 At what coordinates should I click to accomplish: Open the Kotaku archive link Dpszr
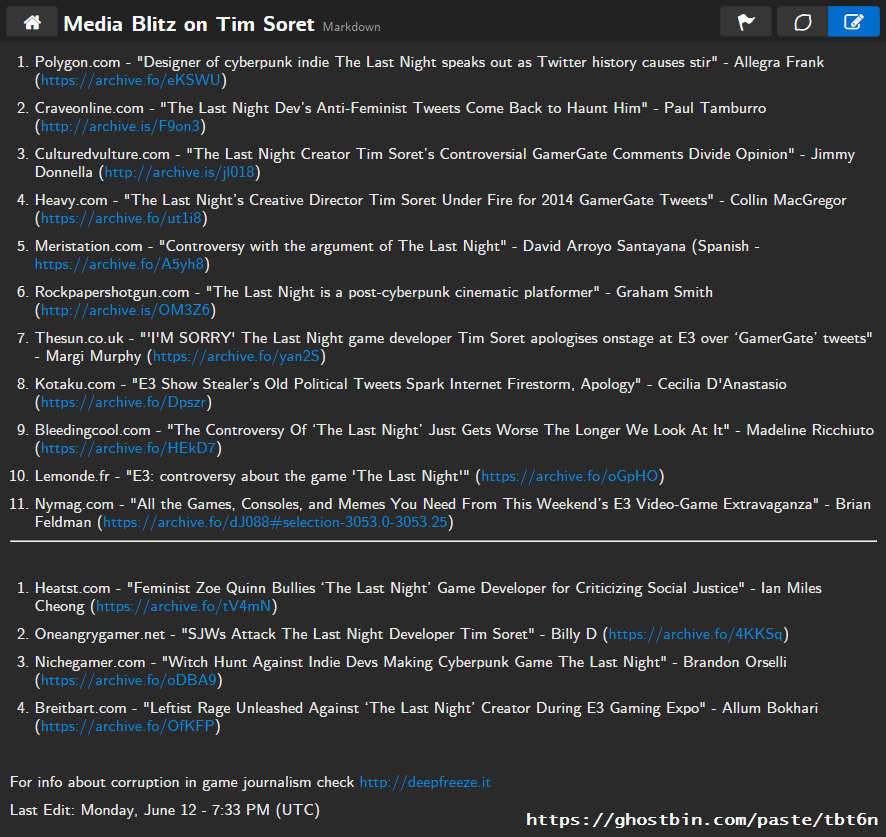124,402
